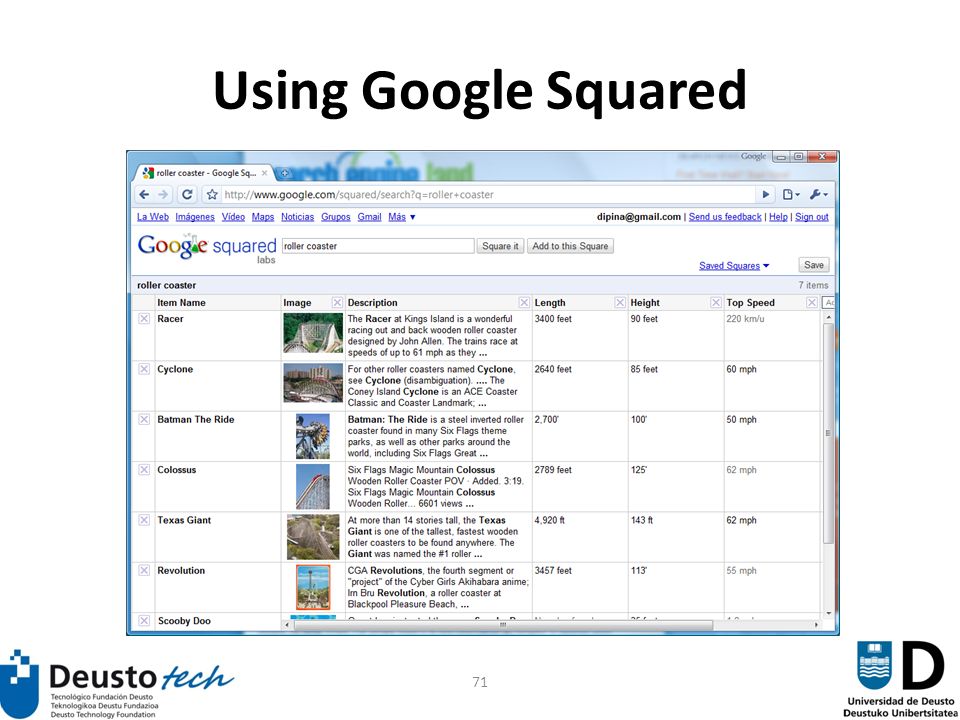Click the vertical scrollbar thumb
Screen dimensions: 960x720
click(828, 433)
